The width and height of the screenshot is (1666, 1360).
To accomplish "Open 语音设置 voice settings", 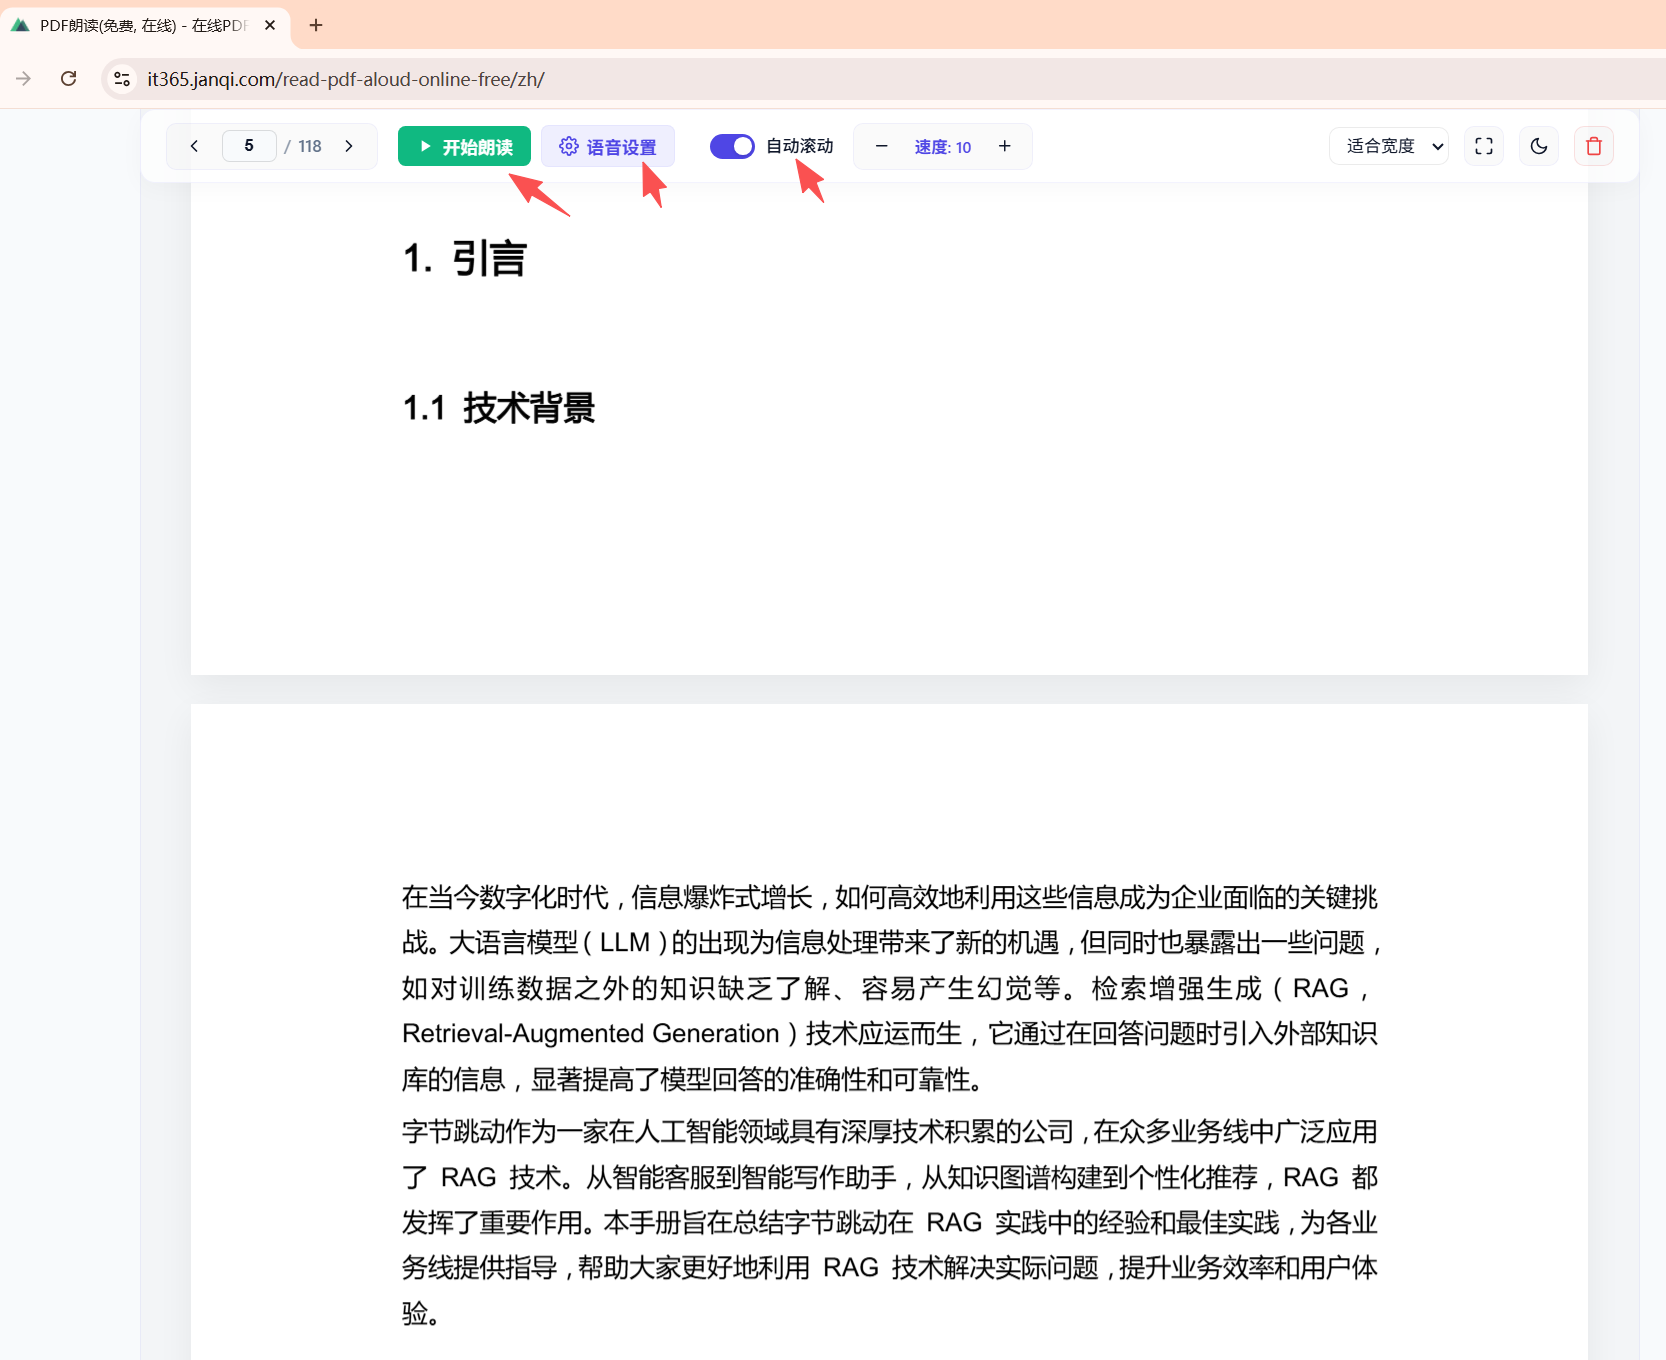I will [x=608, y=146].
